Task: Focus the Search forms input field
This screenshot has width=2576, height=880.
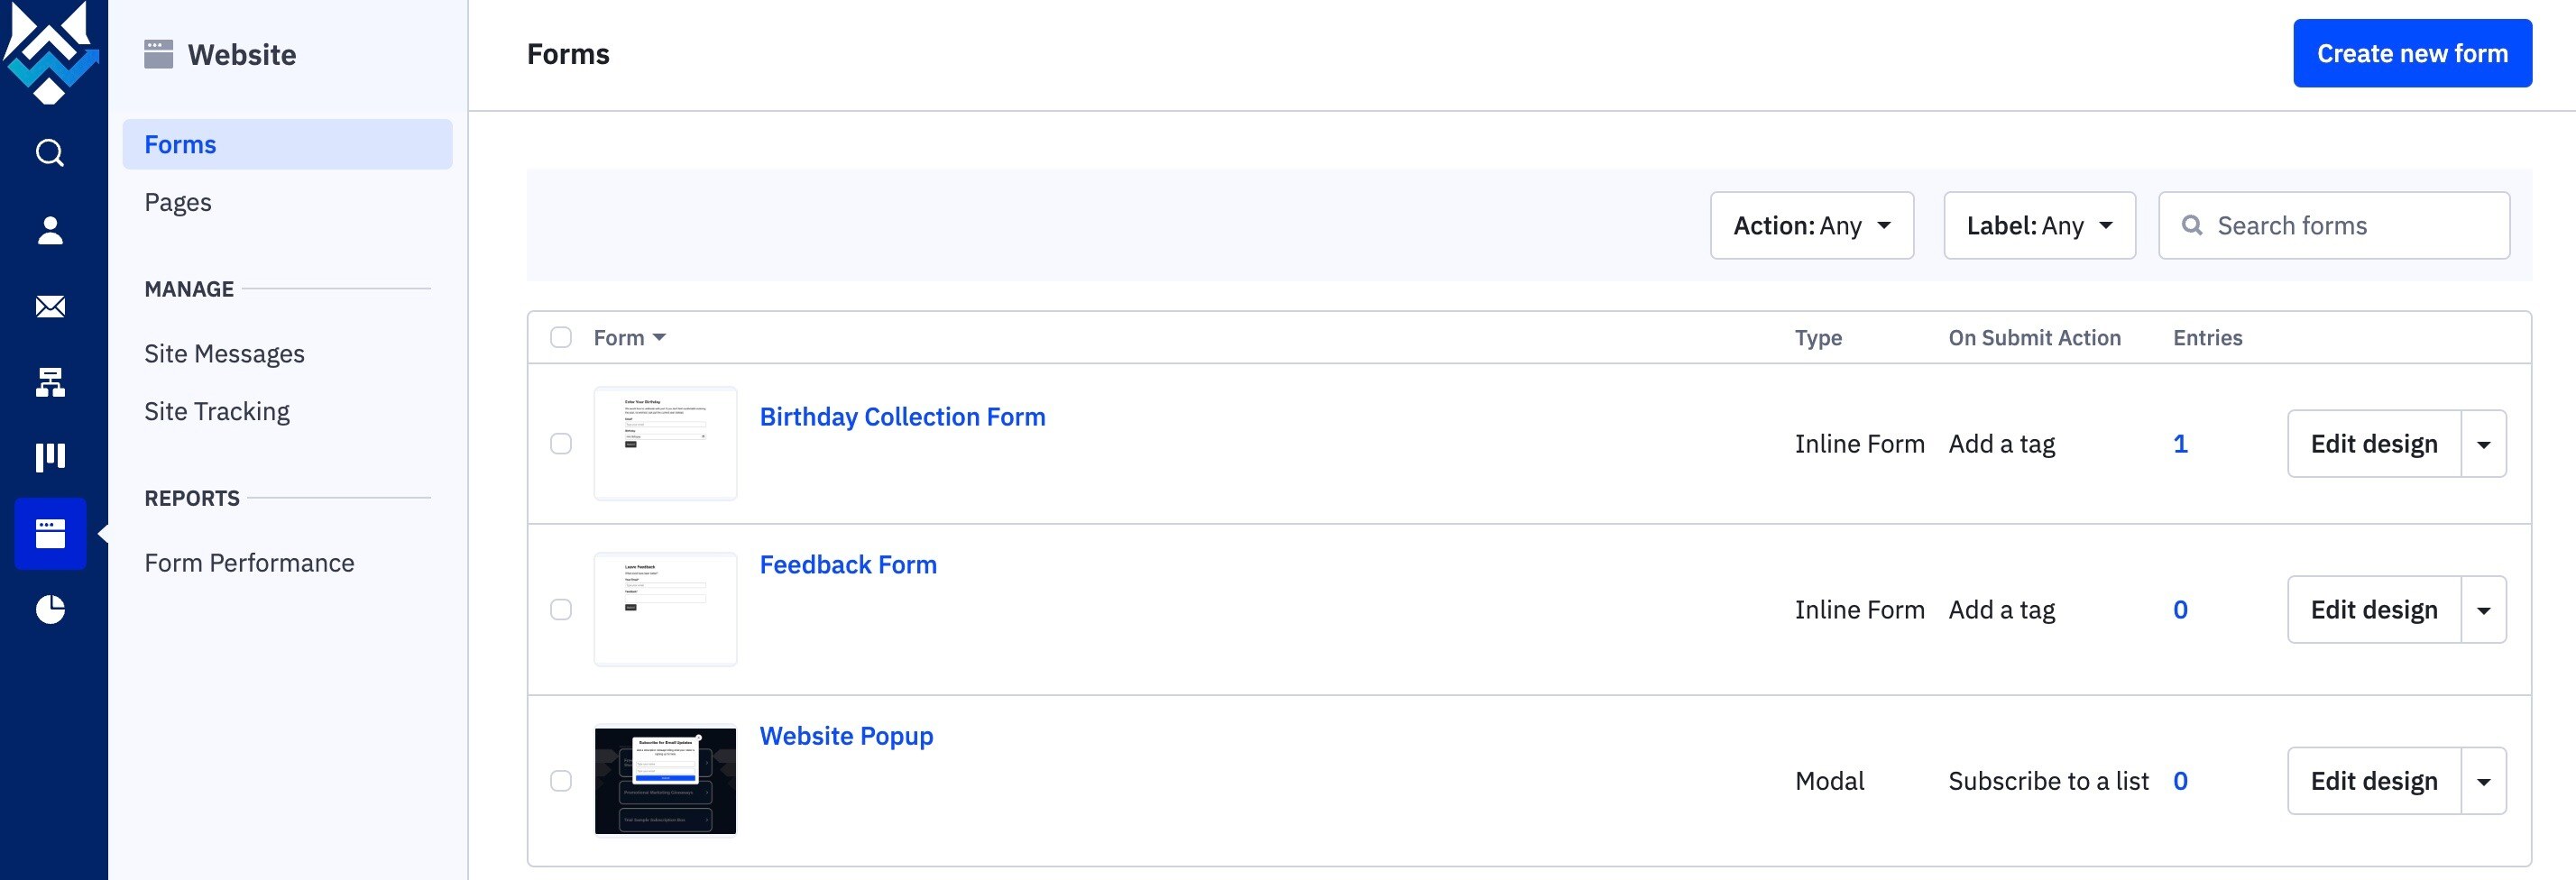Action: pyautogui.click(x=2334, y=225)
